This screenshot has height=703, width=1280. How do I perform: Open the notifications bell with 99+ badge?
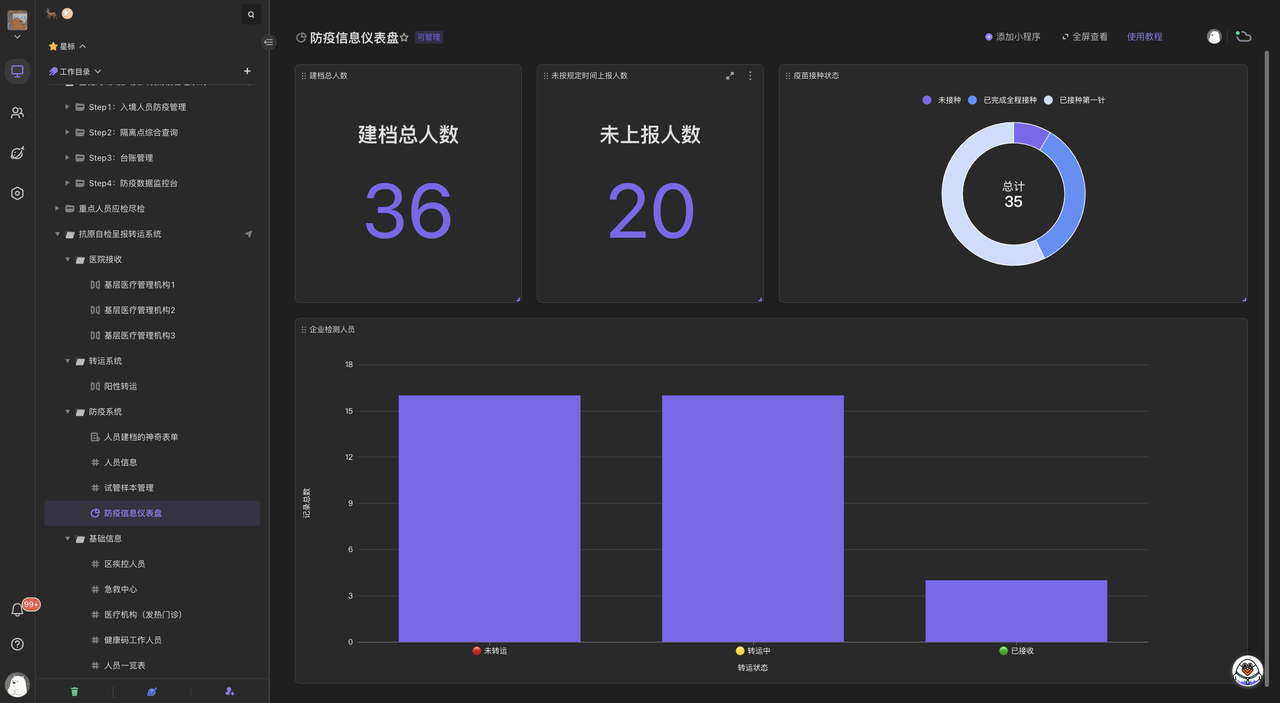pyautogui.click(x=17, y=610)
